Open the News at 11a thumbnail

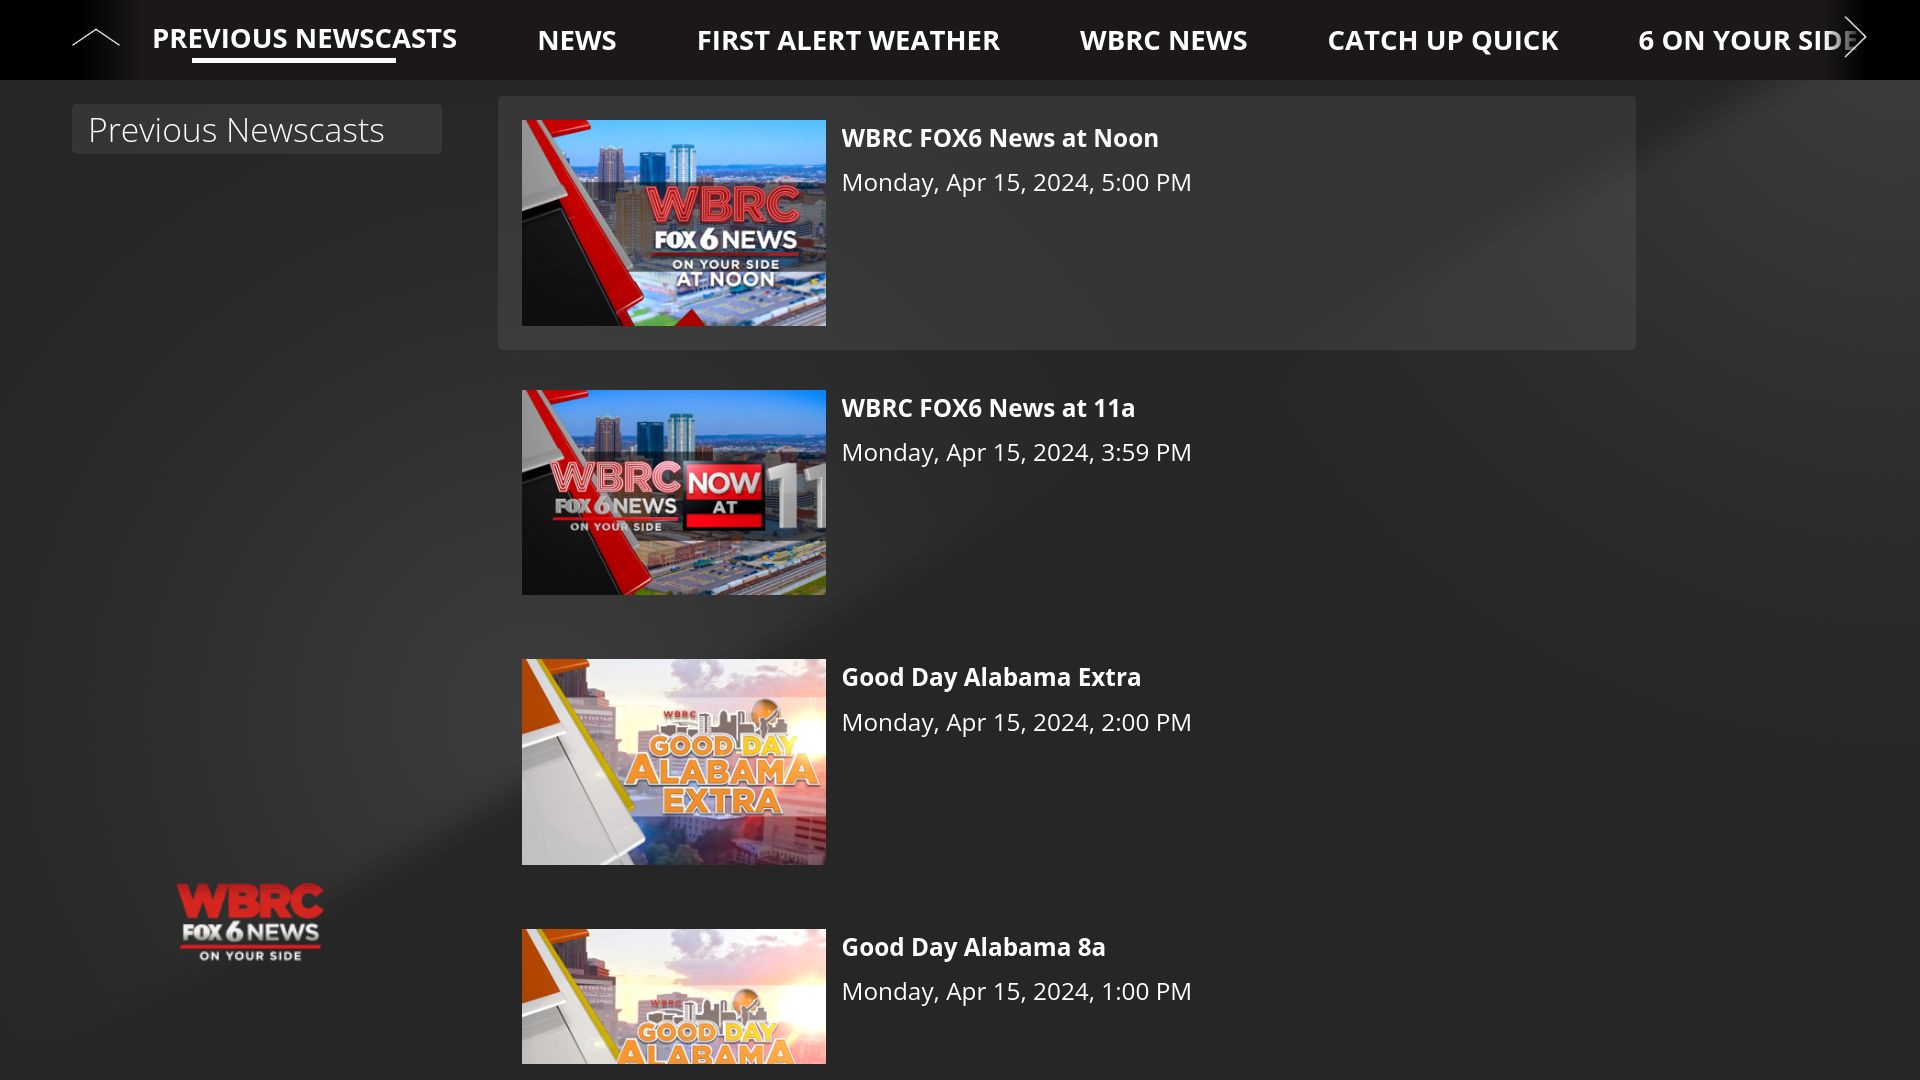[x=674, y=492]
